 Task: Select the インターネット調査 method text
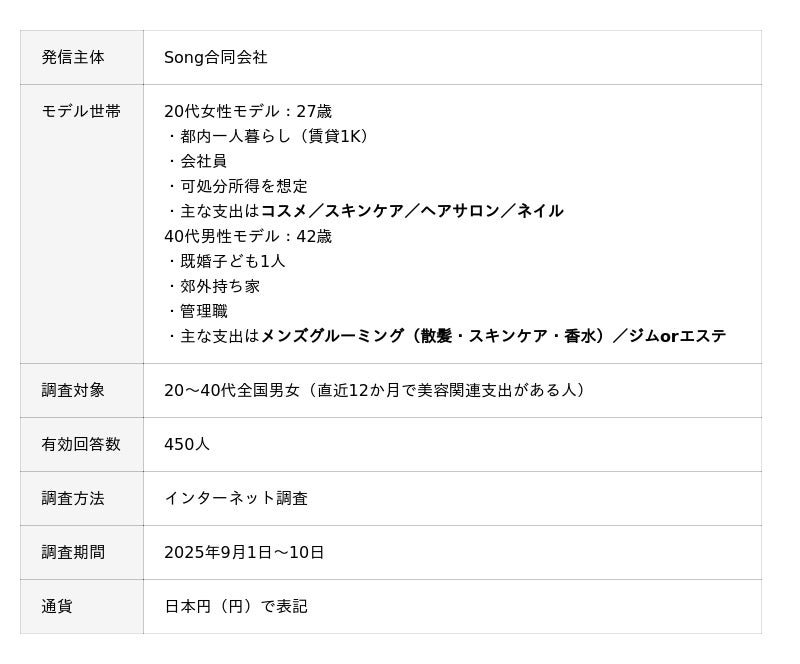click(236, 499)
